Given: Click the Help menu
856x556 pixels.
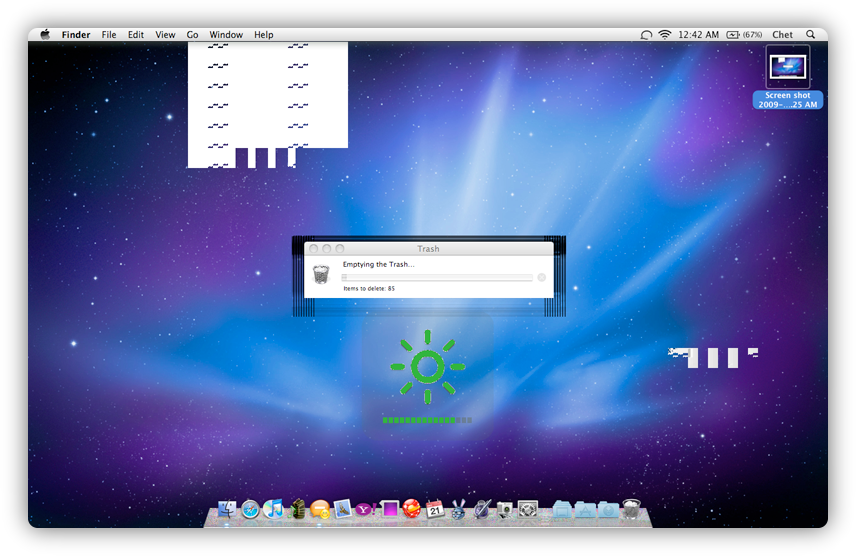Looking at the screenshot, I should point(263,34).
